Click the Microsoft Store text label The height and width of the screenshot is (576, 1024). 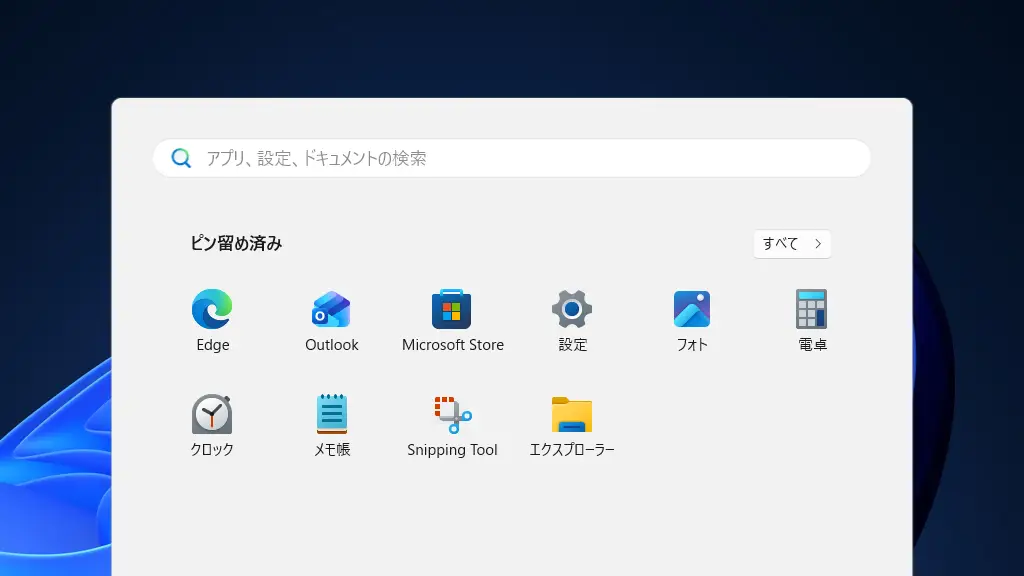coord(451,344)
